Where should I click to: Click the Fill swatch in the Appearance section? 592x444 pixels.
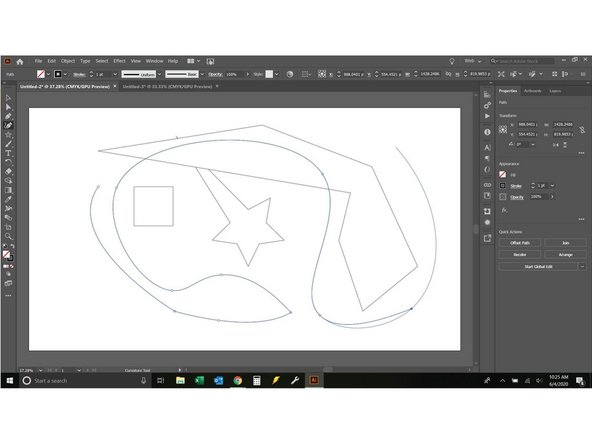coord(503,174)
